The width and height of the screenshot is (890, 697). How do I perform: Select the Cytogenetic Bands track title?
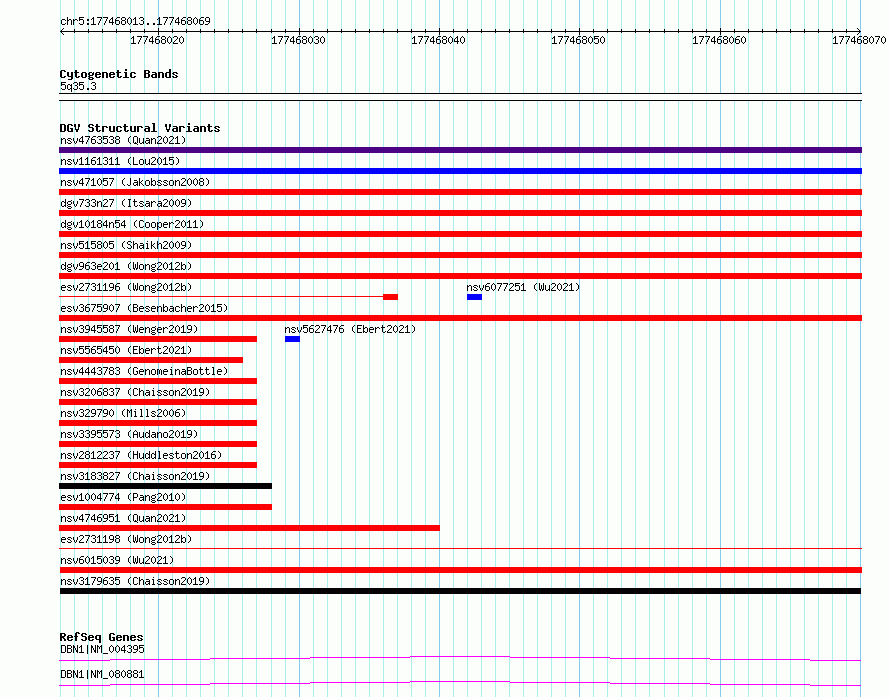(x=119, y=74)
